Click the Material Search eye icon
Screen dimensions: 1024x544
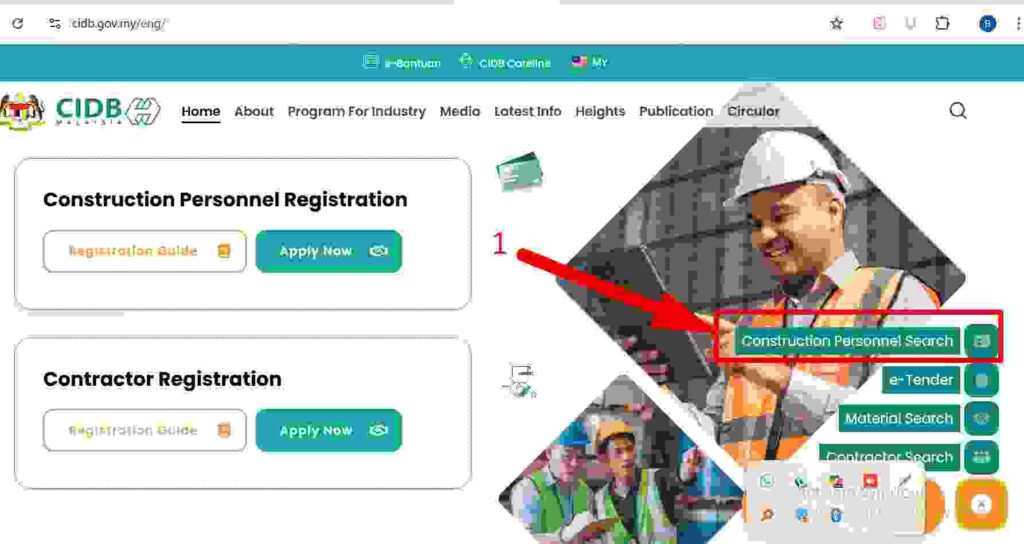(x=982, y=419)
